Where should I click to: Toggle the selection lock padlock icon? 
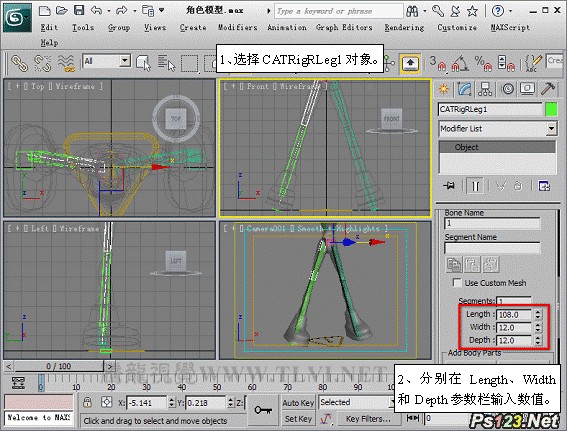[x=87, y=402]
